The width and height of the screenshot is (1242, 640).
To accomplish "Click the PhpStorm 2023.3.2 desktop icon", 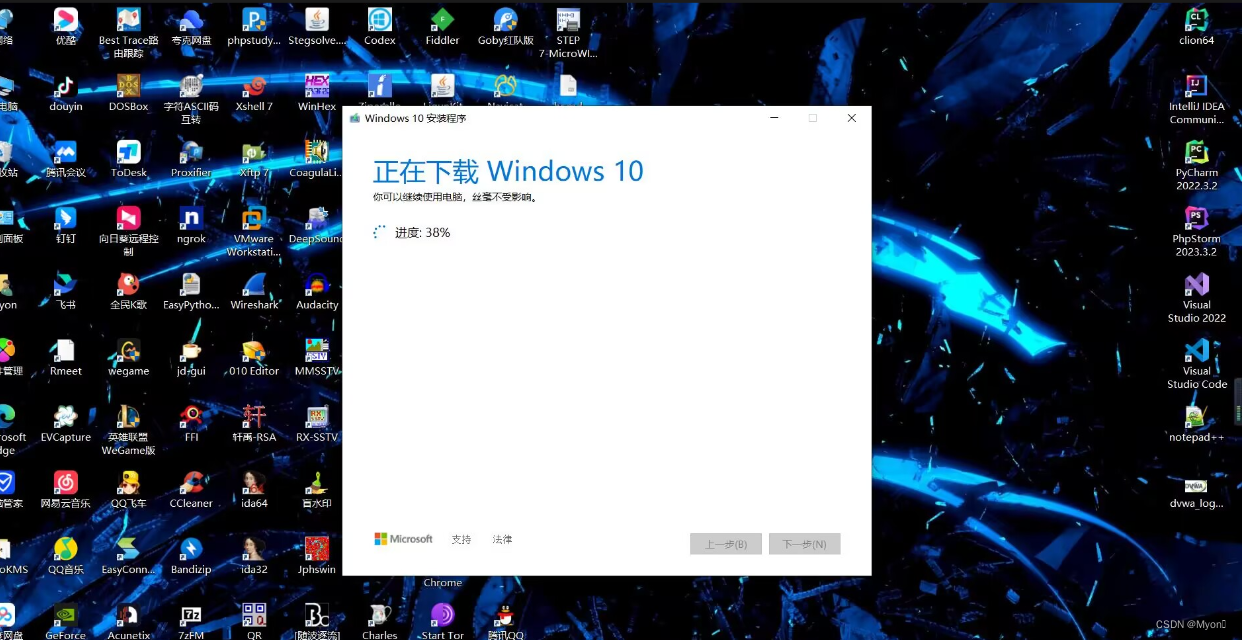I will [x=1197, y=231].
